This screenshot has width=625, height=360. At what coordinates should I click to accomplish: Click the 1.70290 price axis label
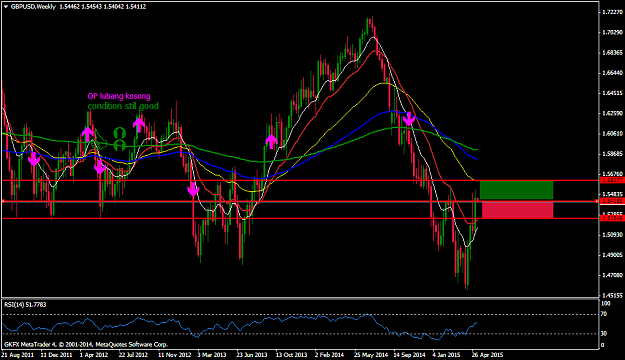click(612, 32)
